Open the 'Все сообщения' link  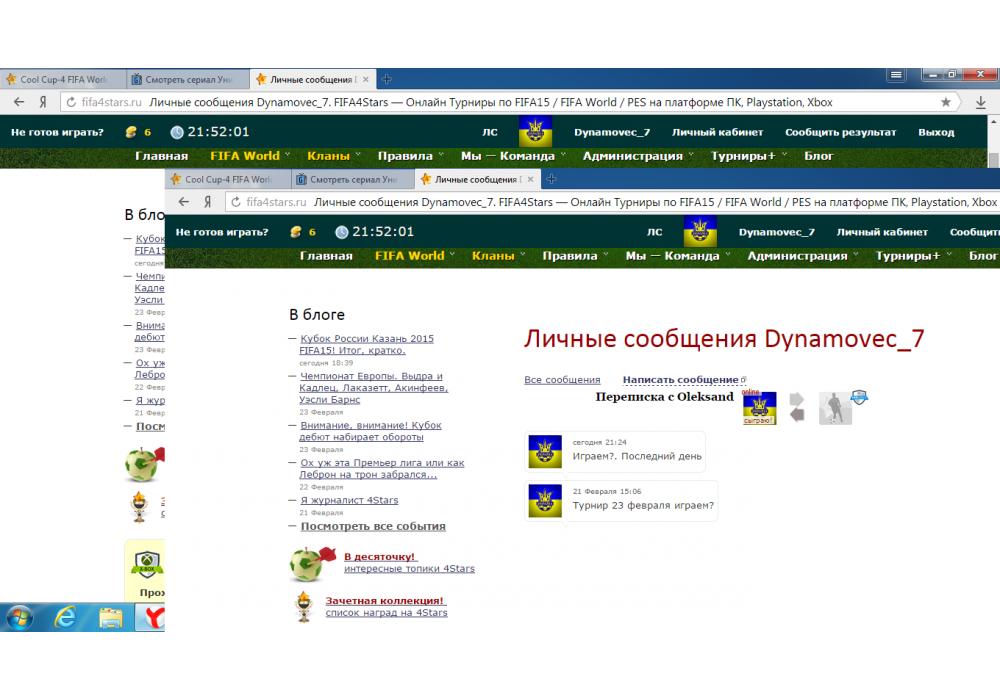[x=562, y=380]
